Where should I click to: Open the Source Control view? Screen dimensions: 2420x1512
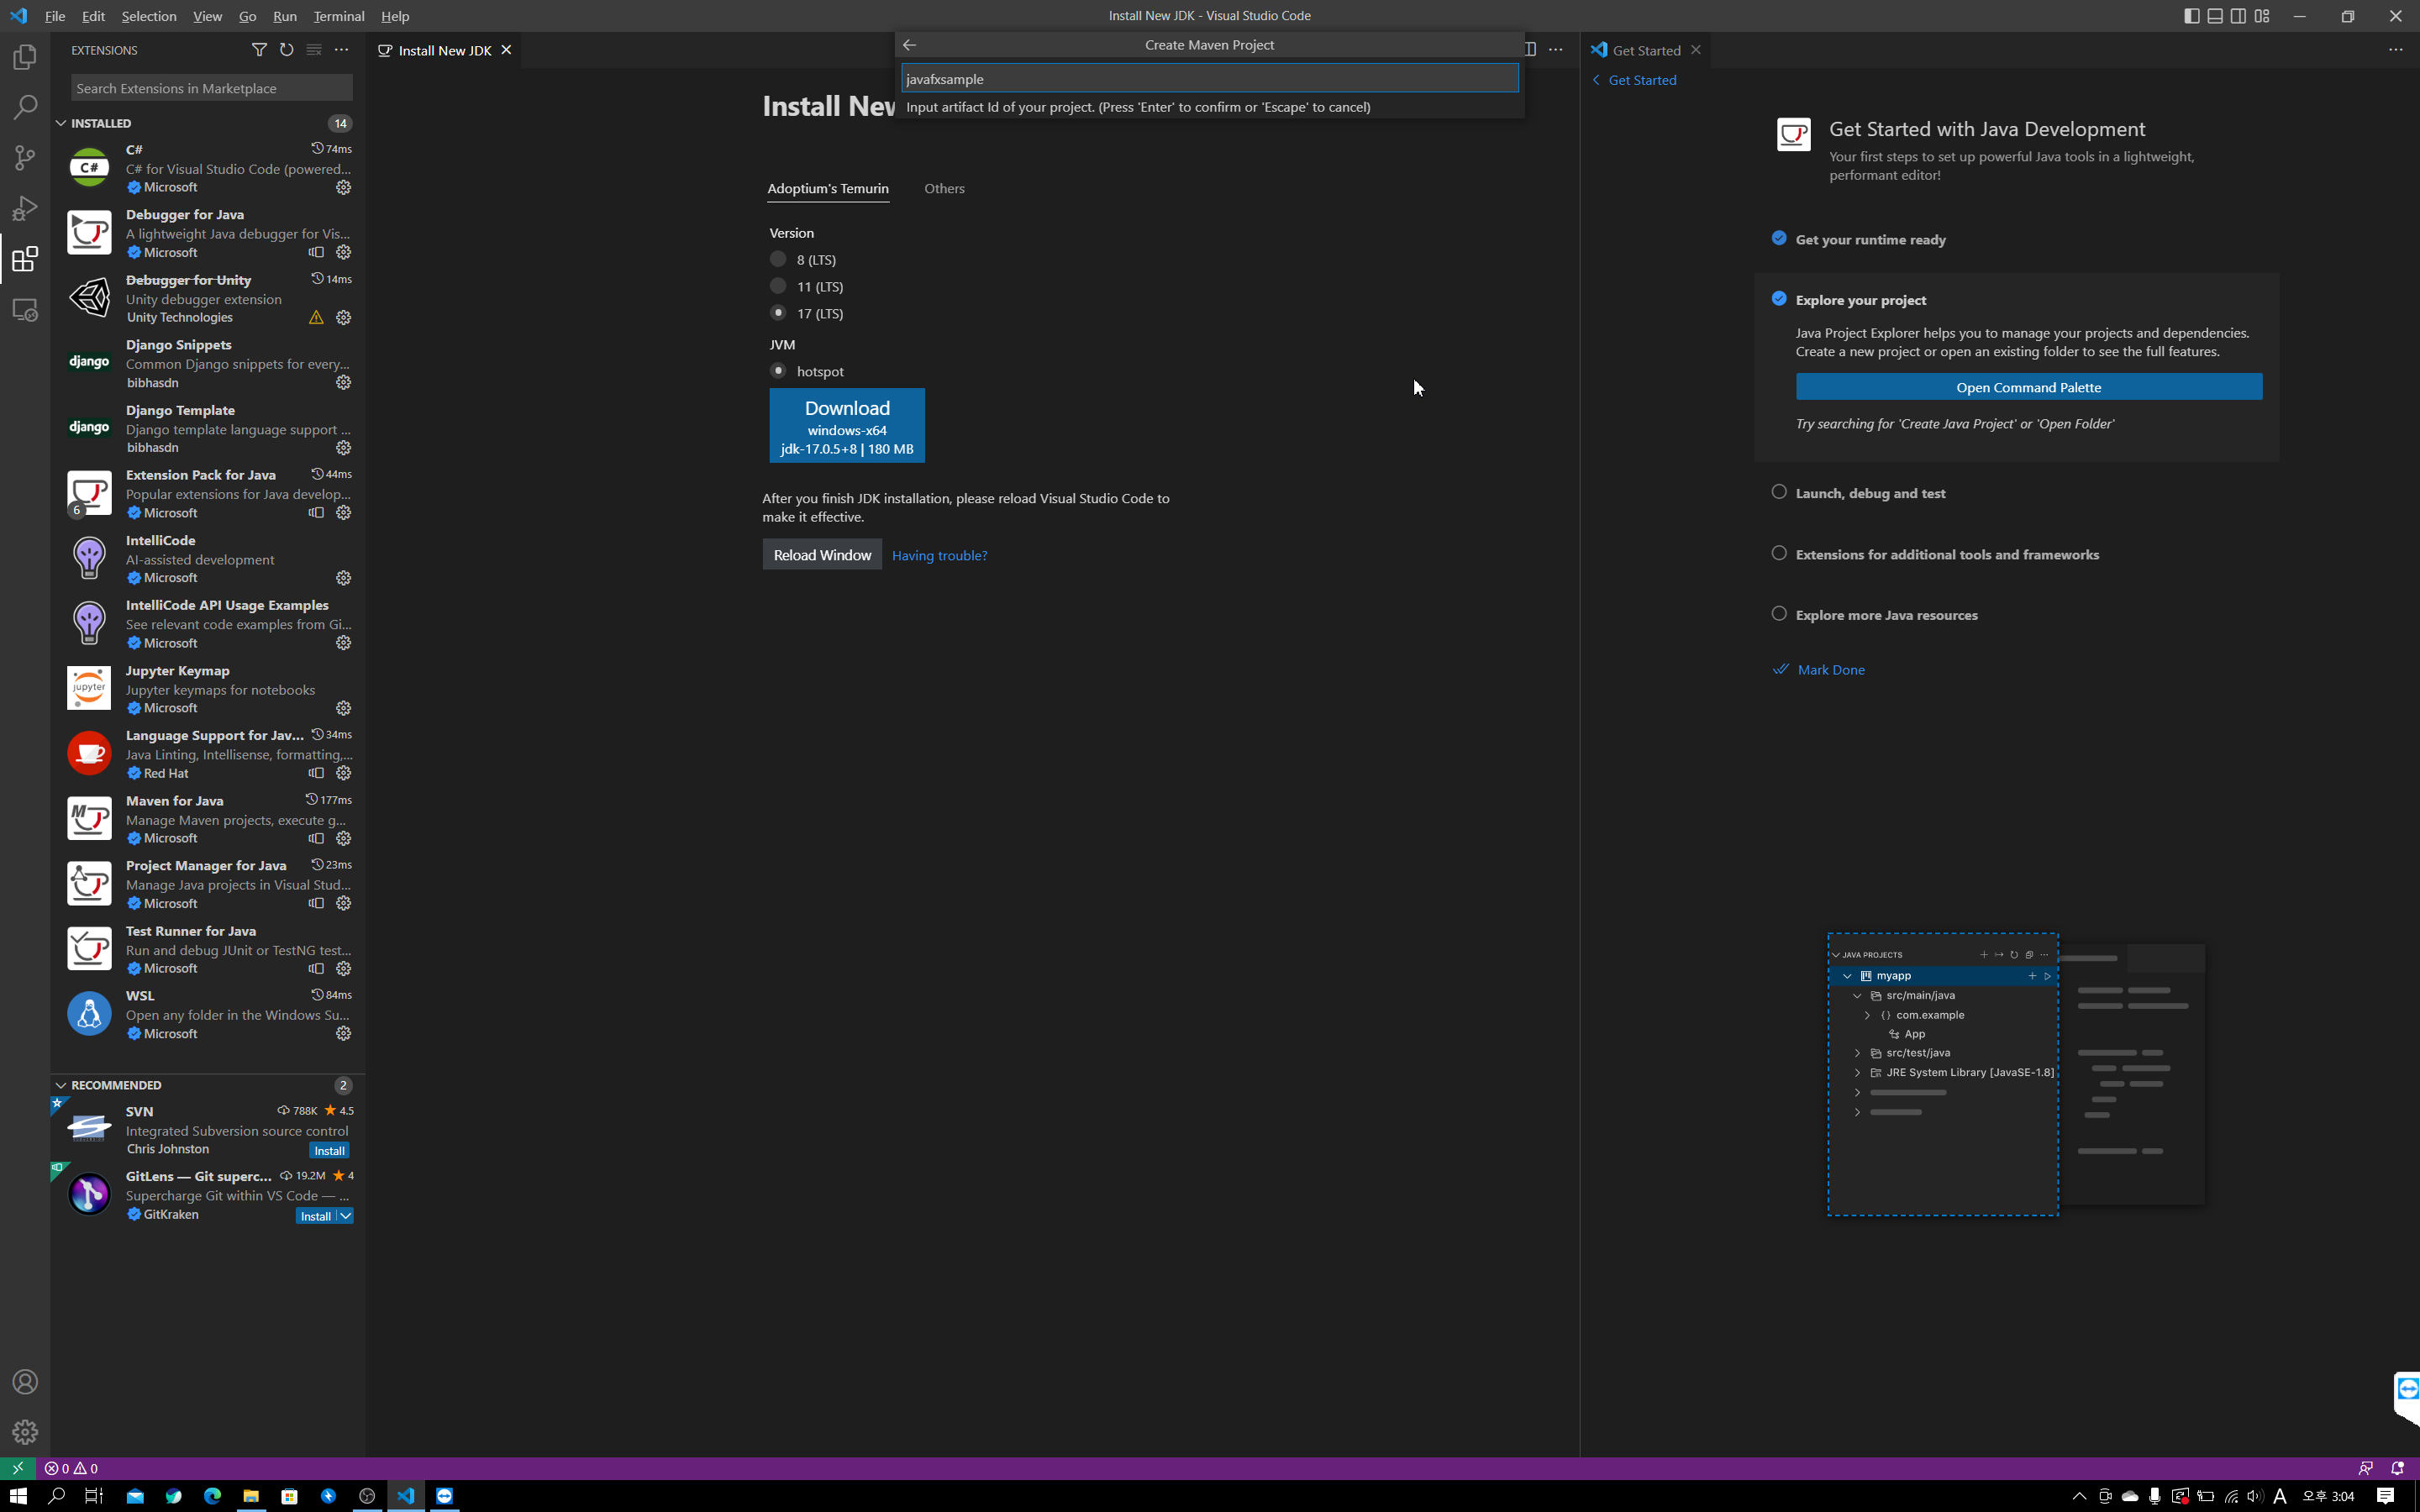pos(25,158)
